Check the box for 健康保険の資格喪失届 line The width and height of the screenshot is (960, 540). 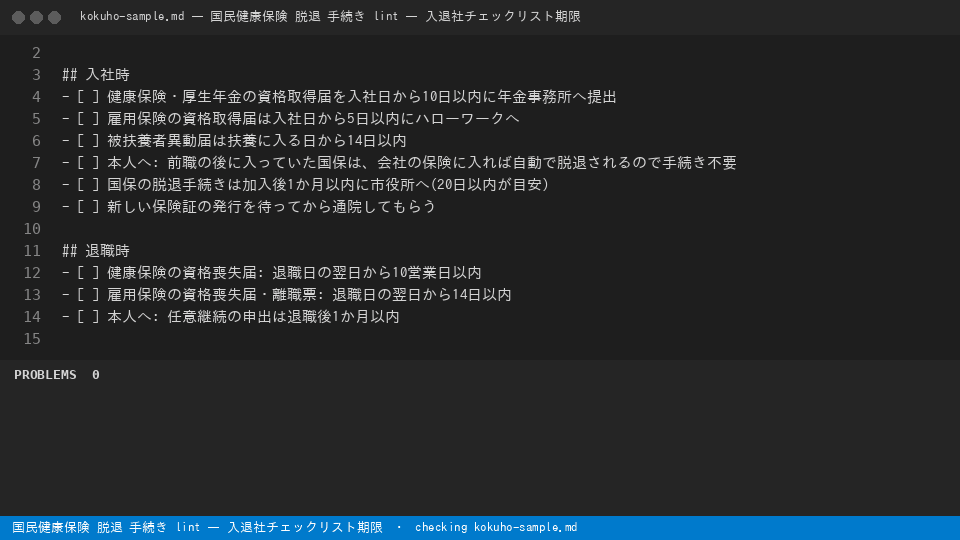click(88, 273)
